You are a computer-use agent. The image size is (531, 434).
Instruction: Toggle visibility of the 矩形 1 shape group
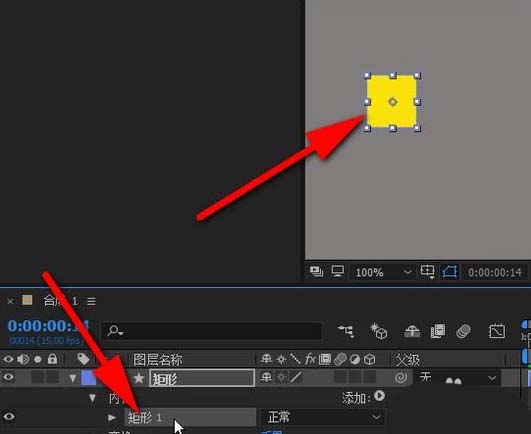[x=8, y=416]
